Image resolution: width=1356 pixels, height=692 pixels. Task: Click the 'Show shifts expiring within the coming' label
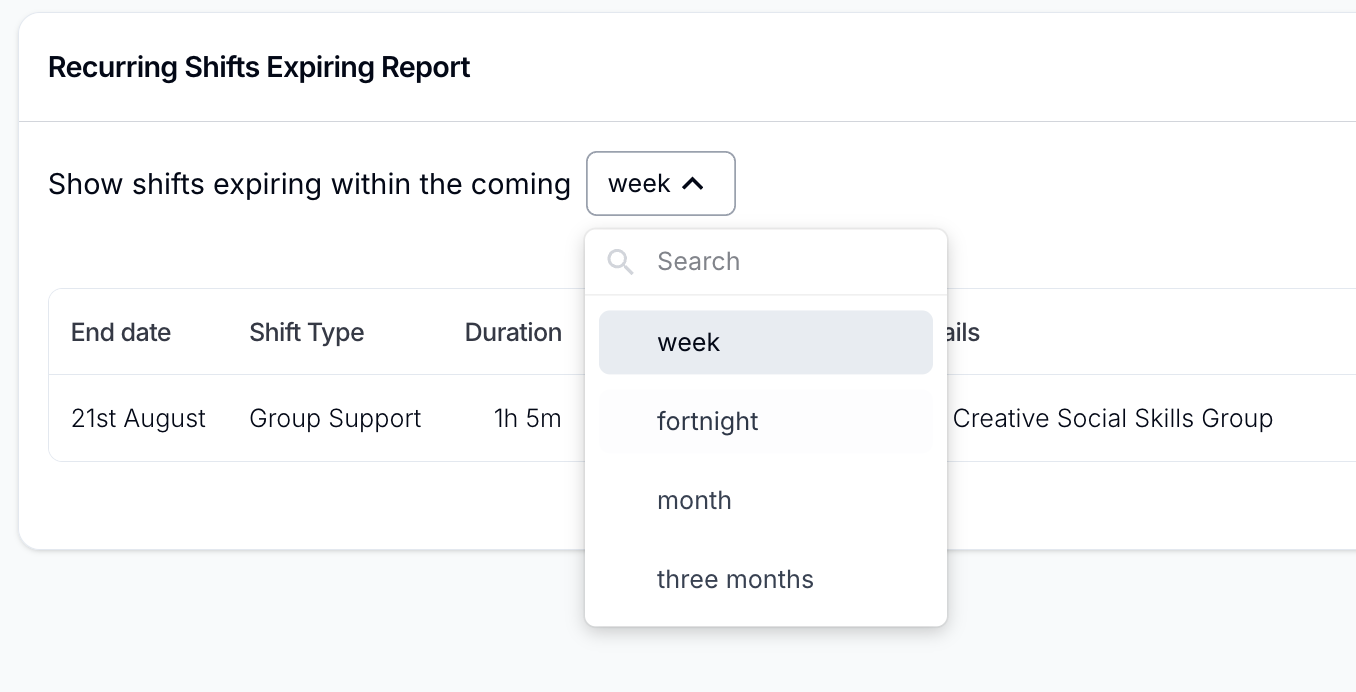point(309,184)
